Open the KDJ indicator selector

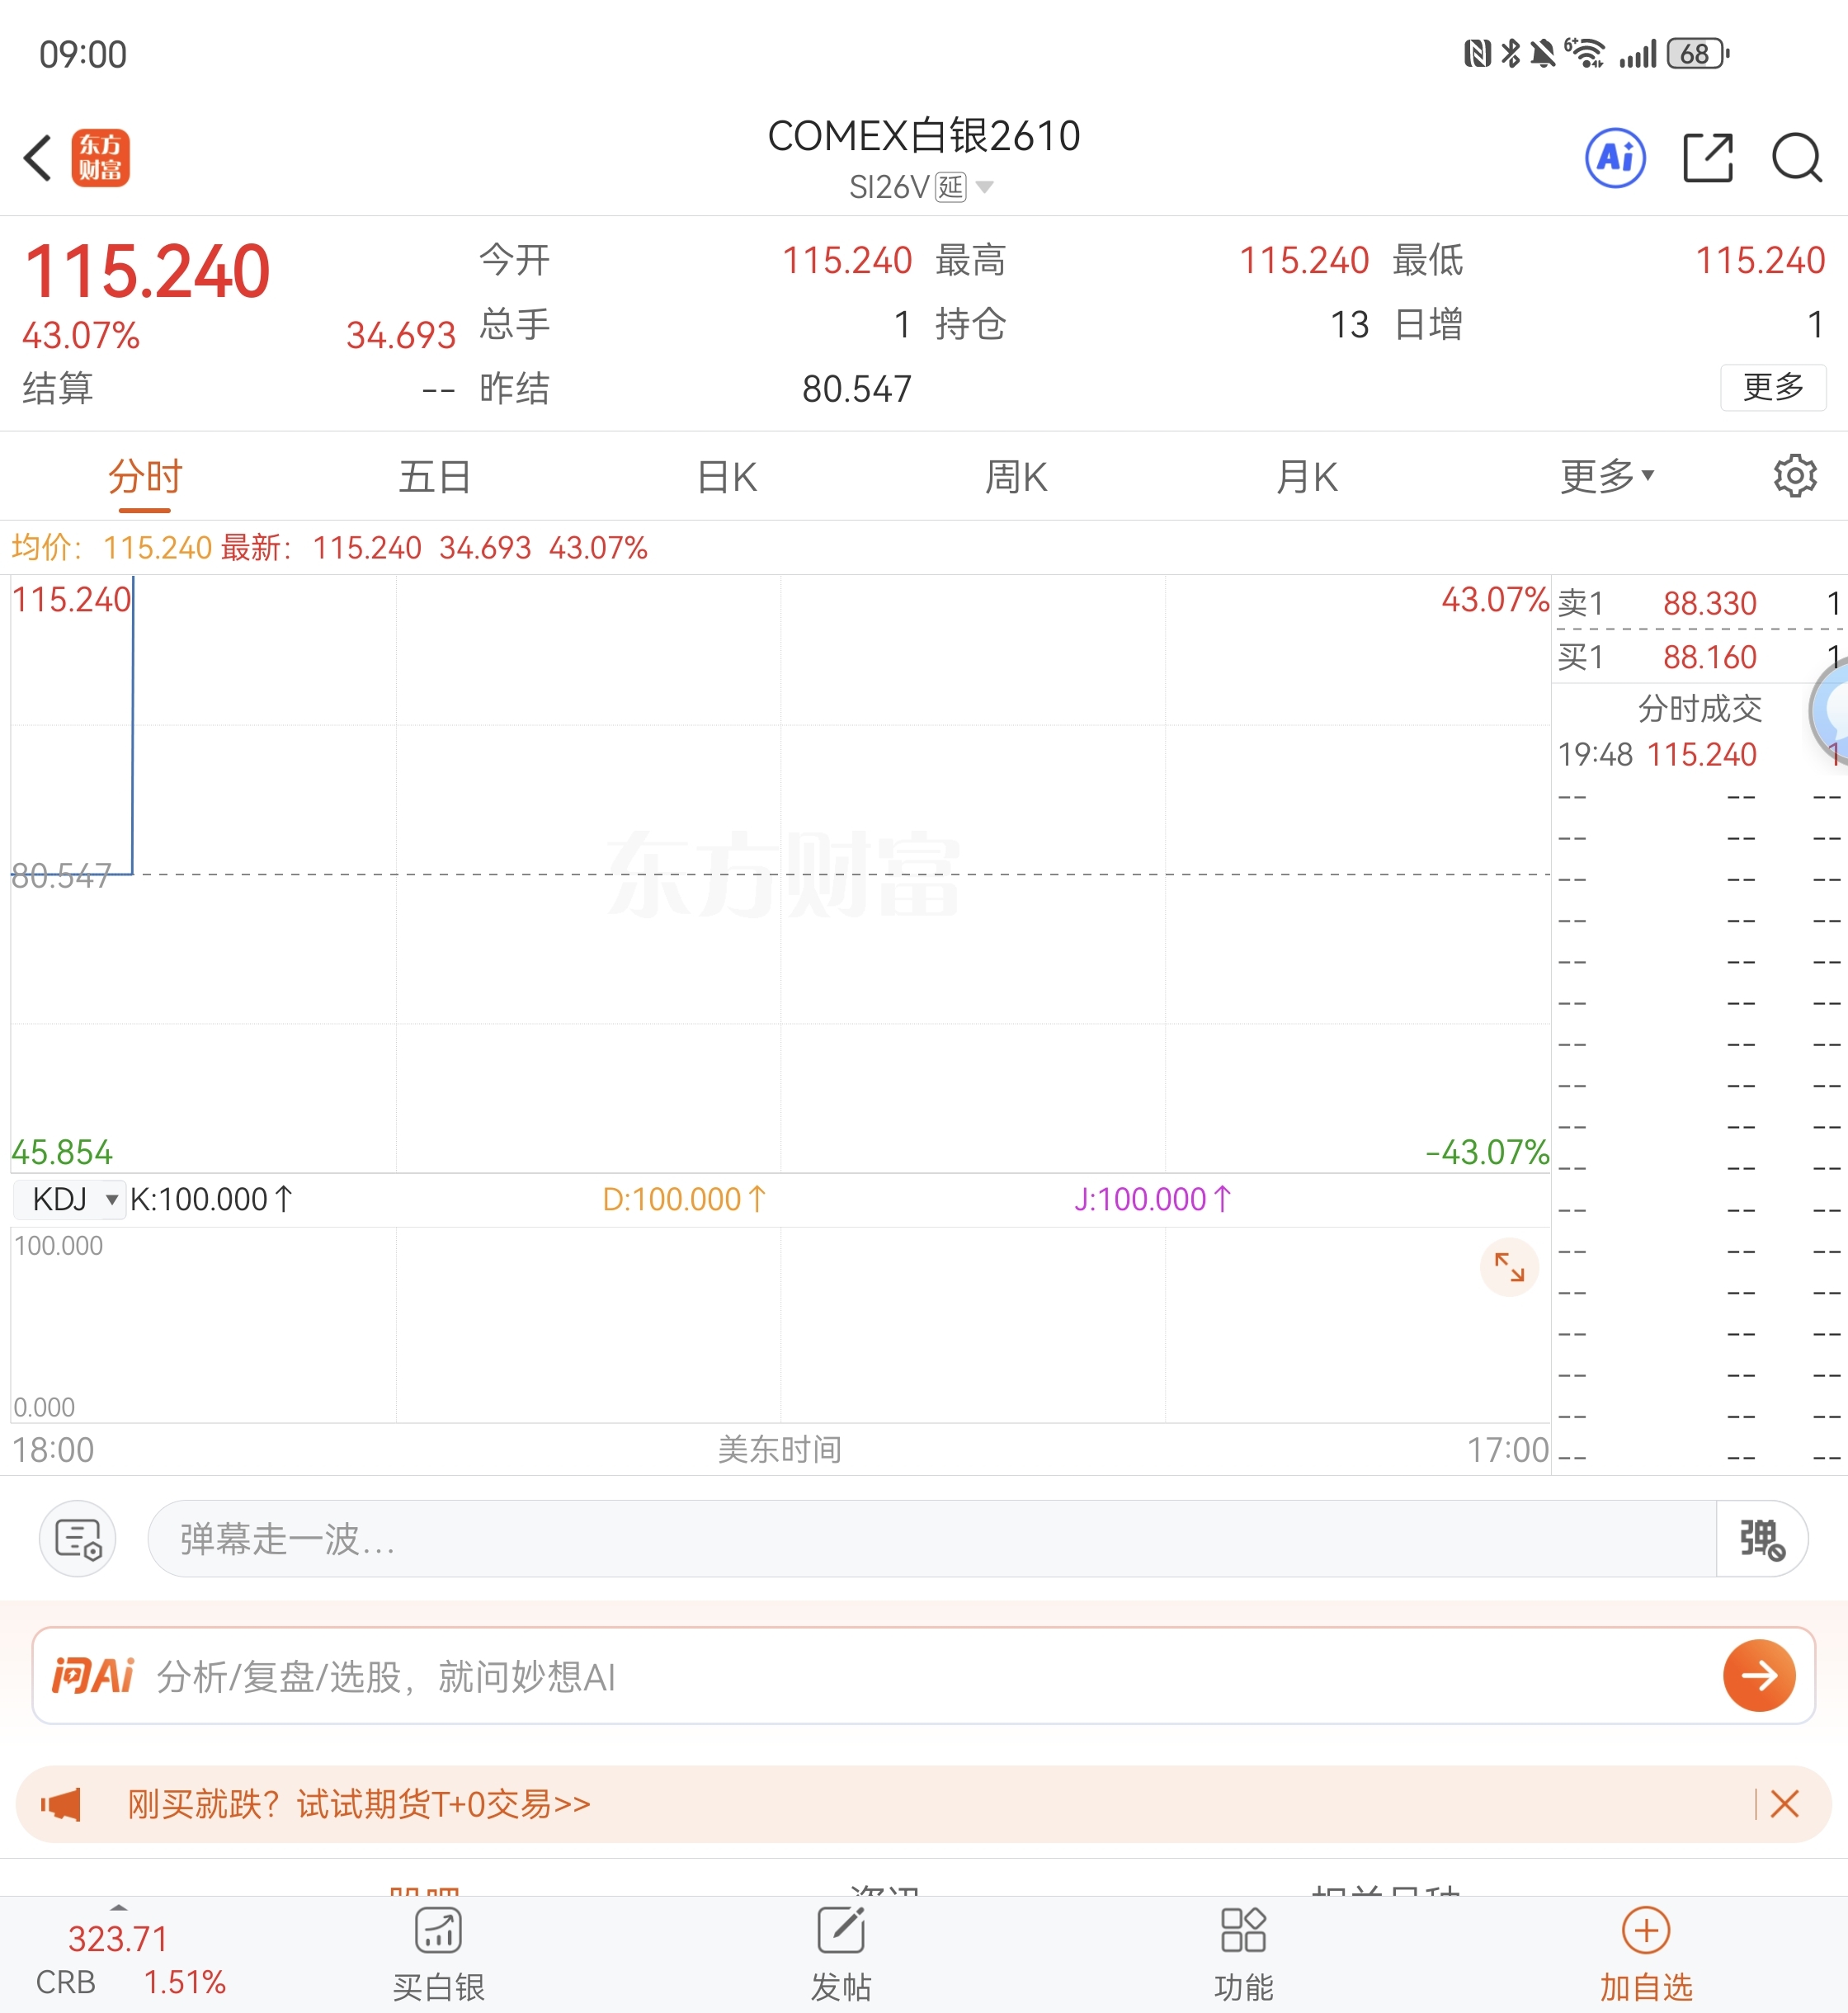70,1199
